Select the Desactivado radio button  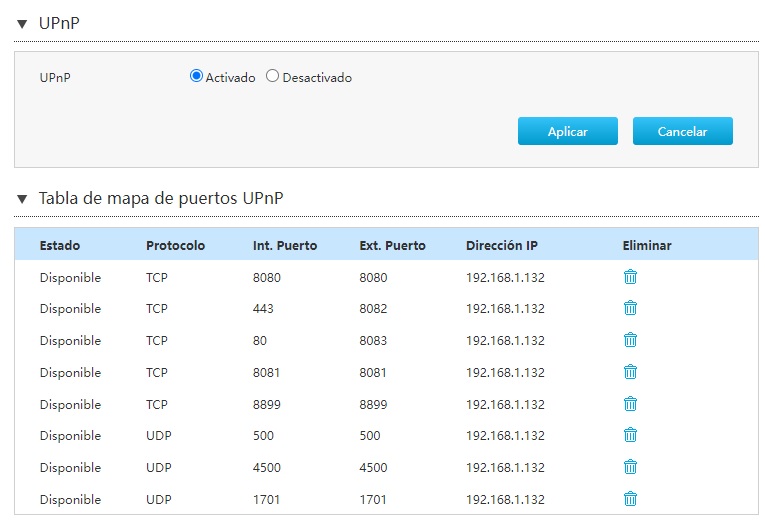coord(272,76)
